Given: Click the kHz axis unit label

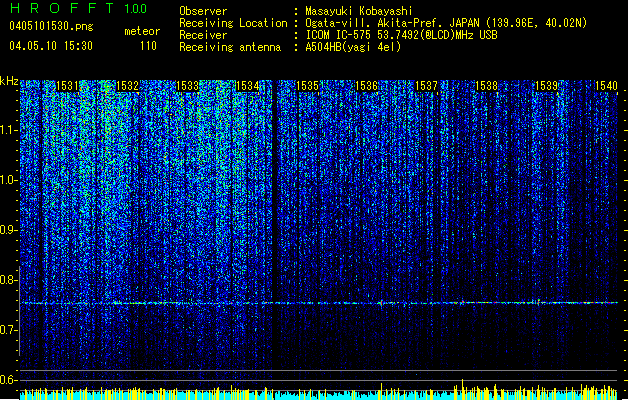Looking at the screenshot, I should (9, 81).
